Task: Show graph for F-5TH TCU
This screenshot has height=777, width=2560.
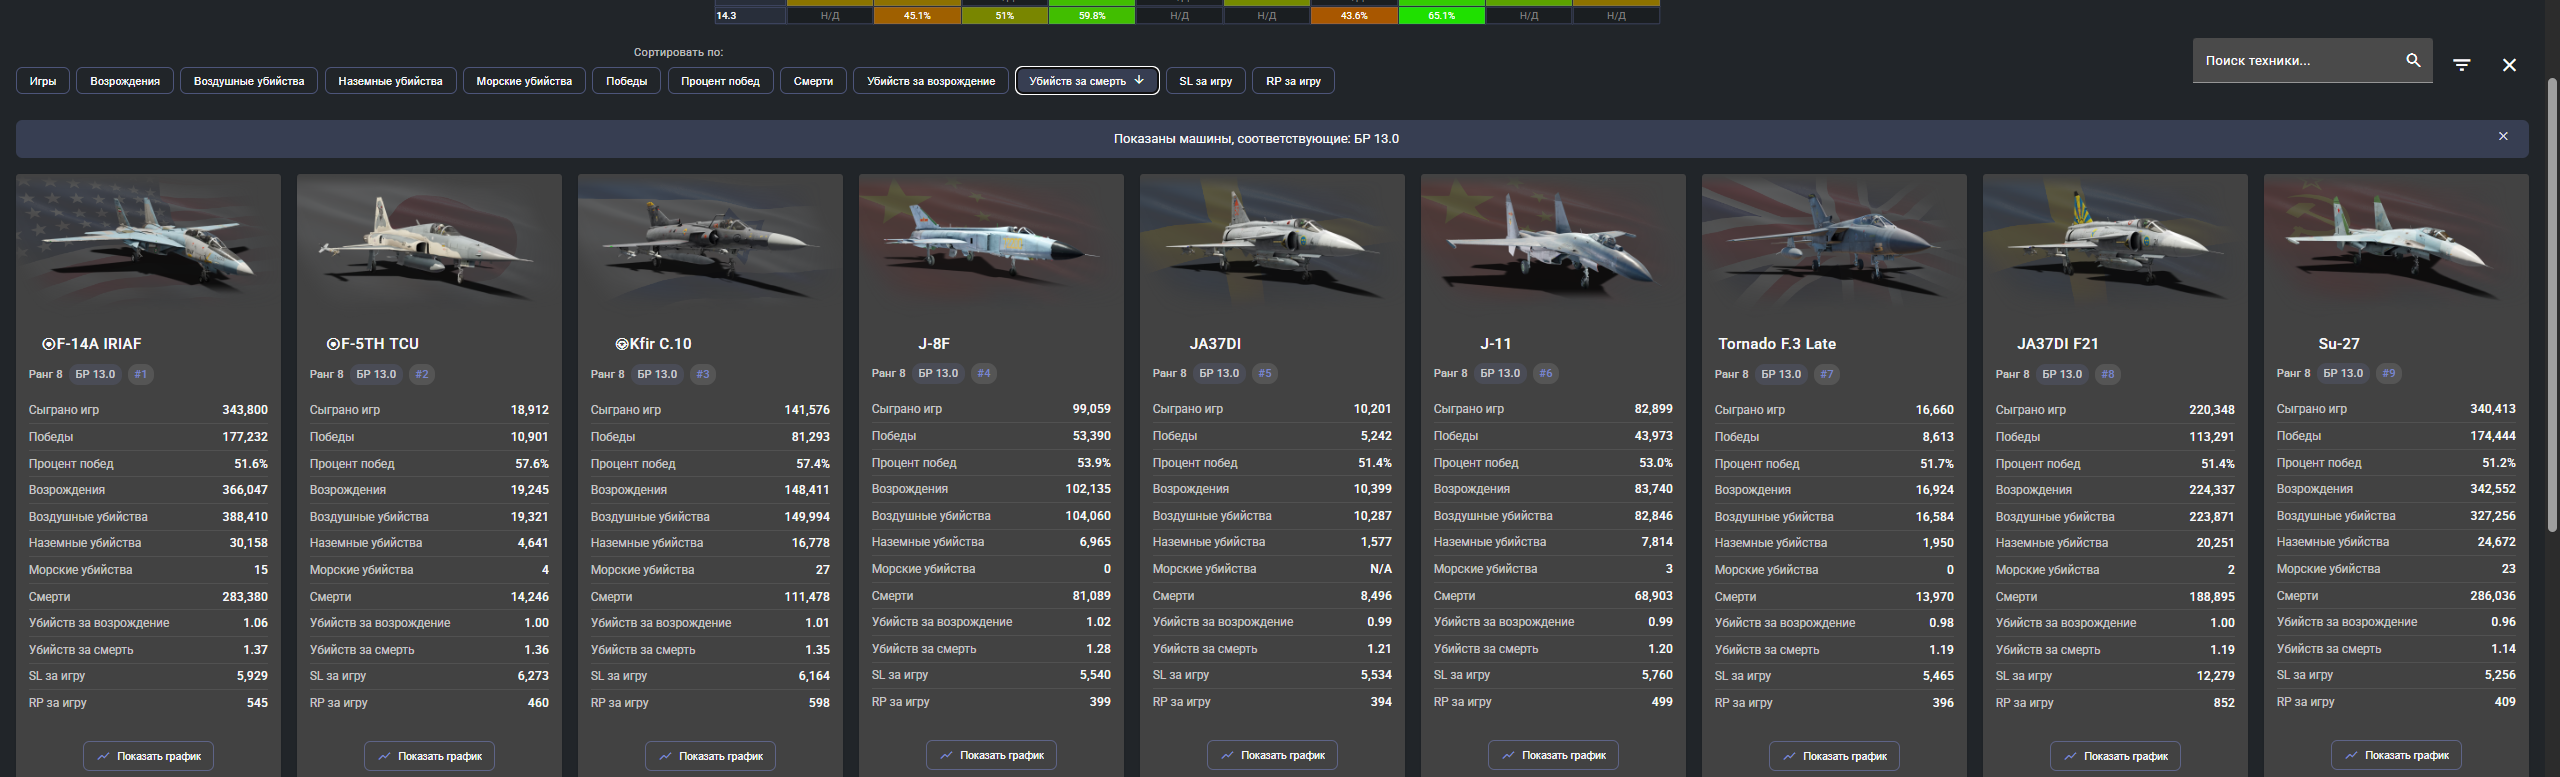Action: [429, 756]
